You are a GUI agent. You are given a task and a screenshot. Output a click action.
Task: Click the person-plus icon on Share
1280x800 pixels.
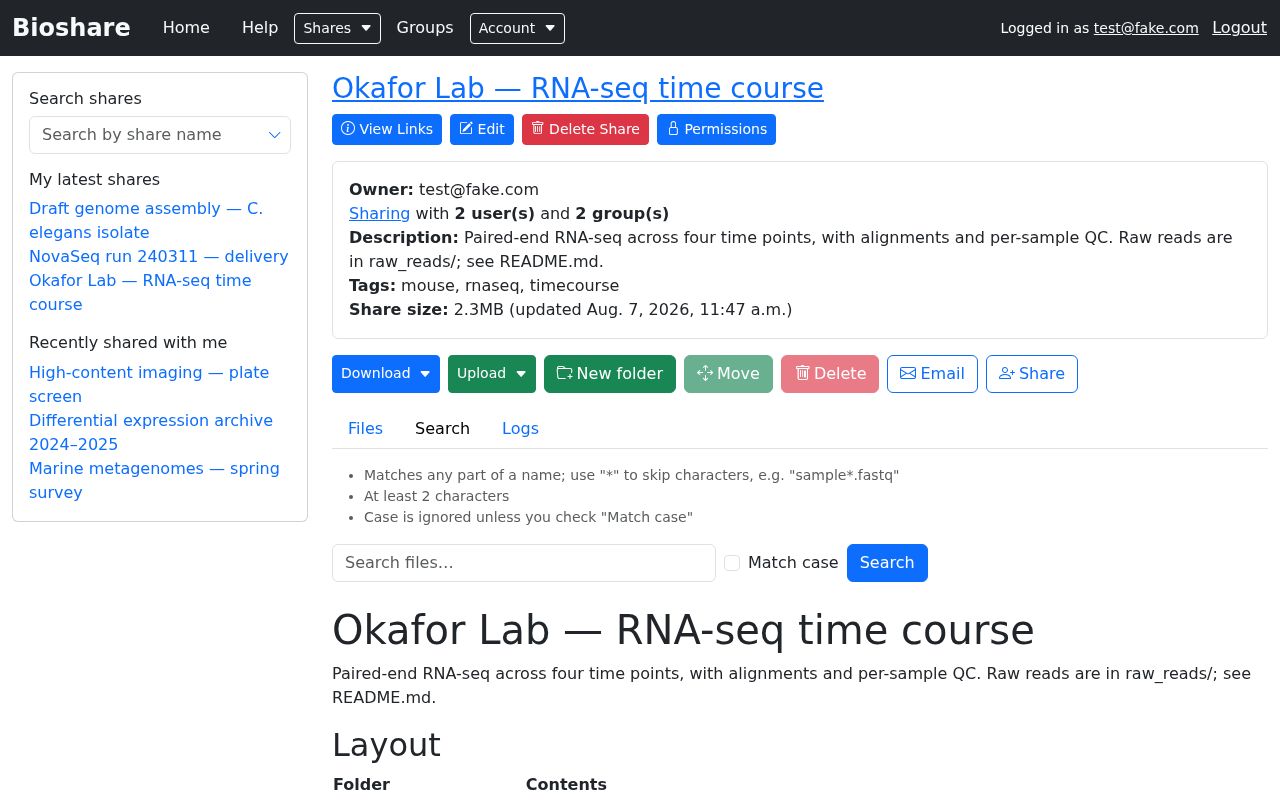(1007, 373)
